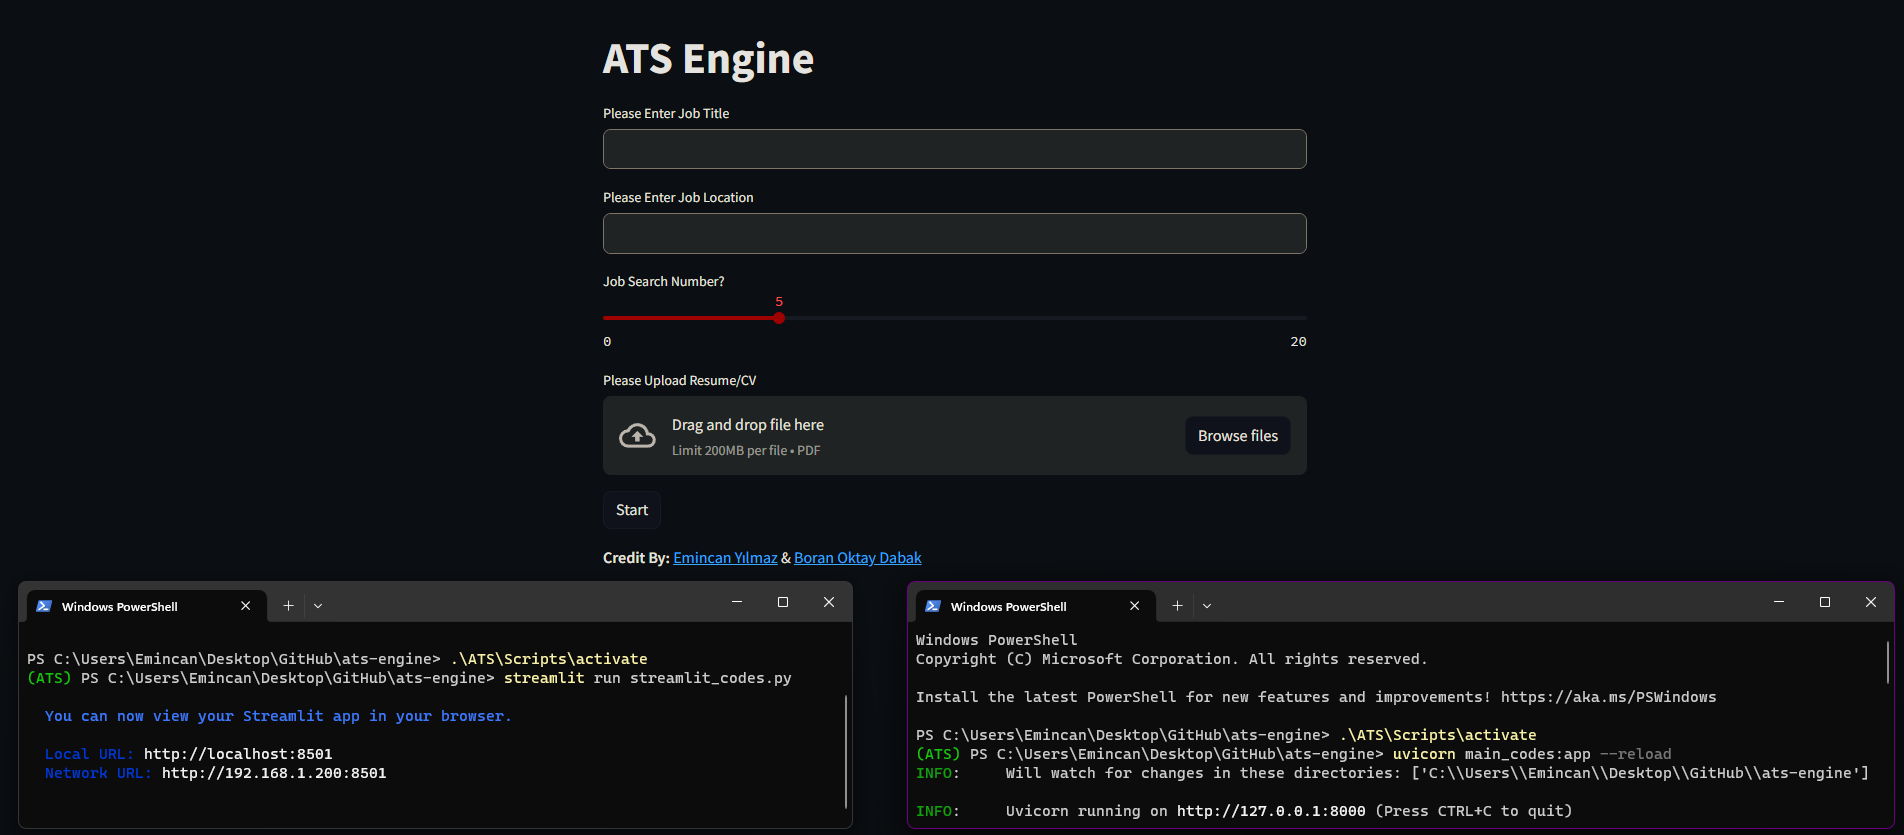Click 'Credit By:' label text

(x=636, y=558)
